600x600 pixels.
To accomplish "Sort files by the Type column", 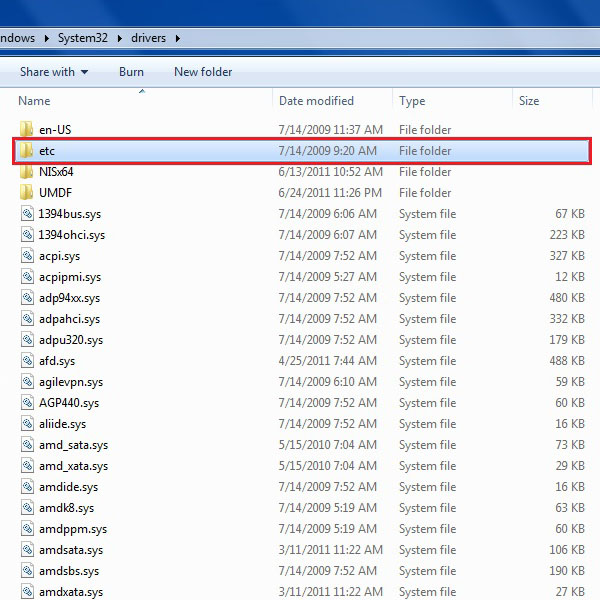I will pos(452,101).
